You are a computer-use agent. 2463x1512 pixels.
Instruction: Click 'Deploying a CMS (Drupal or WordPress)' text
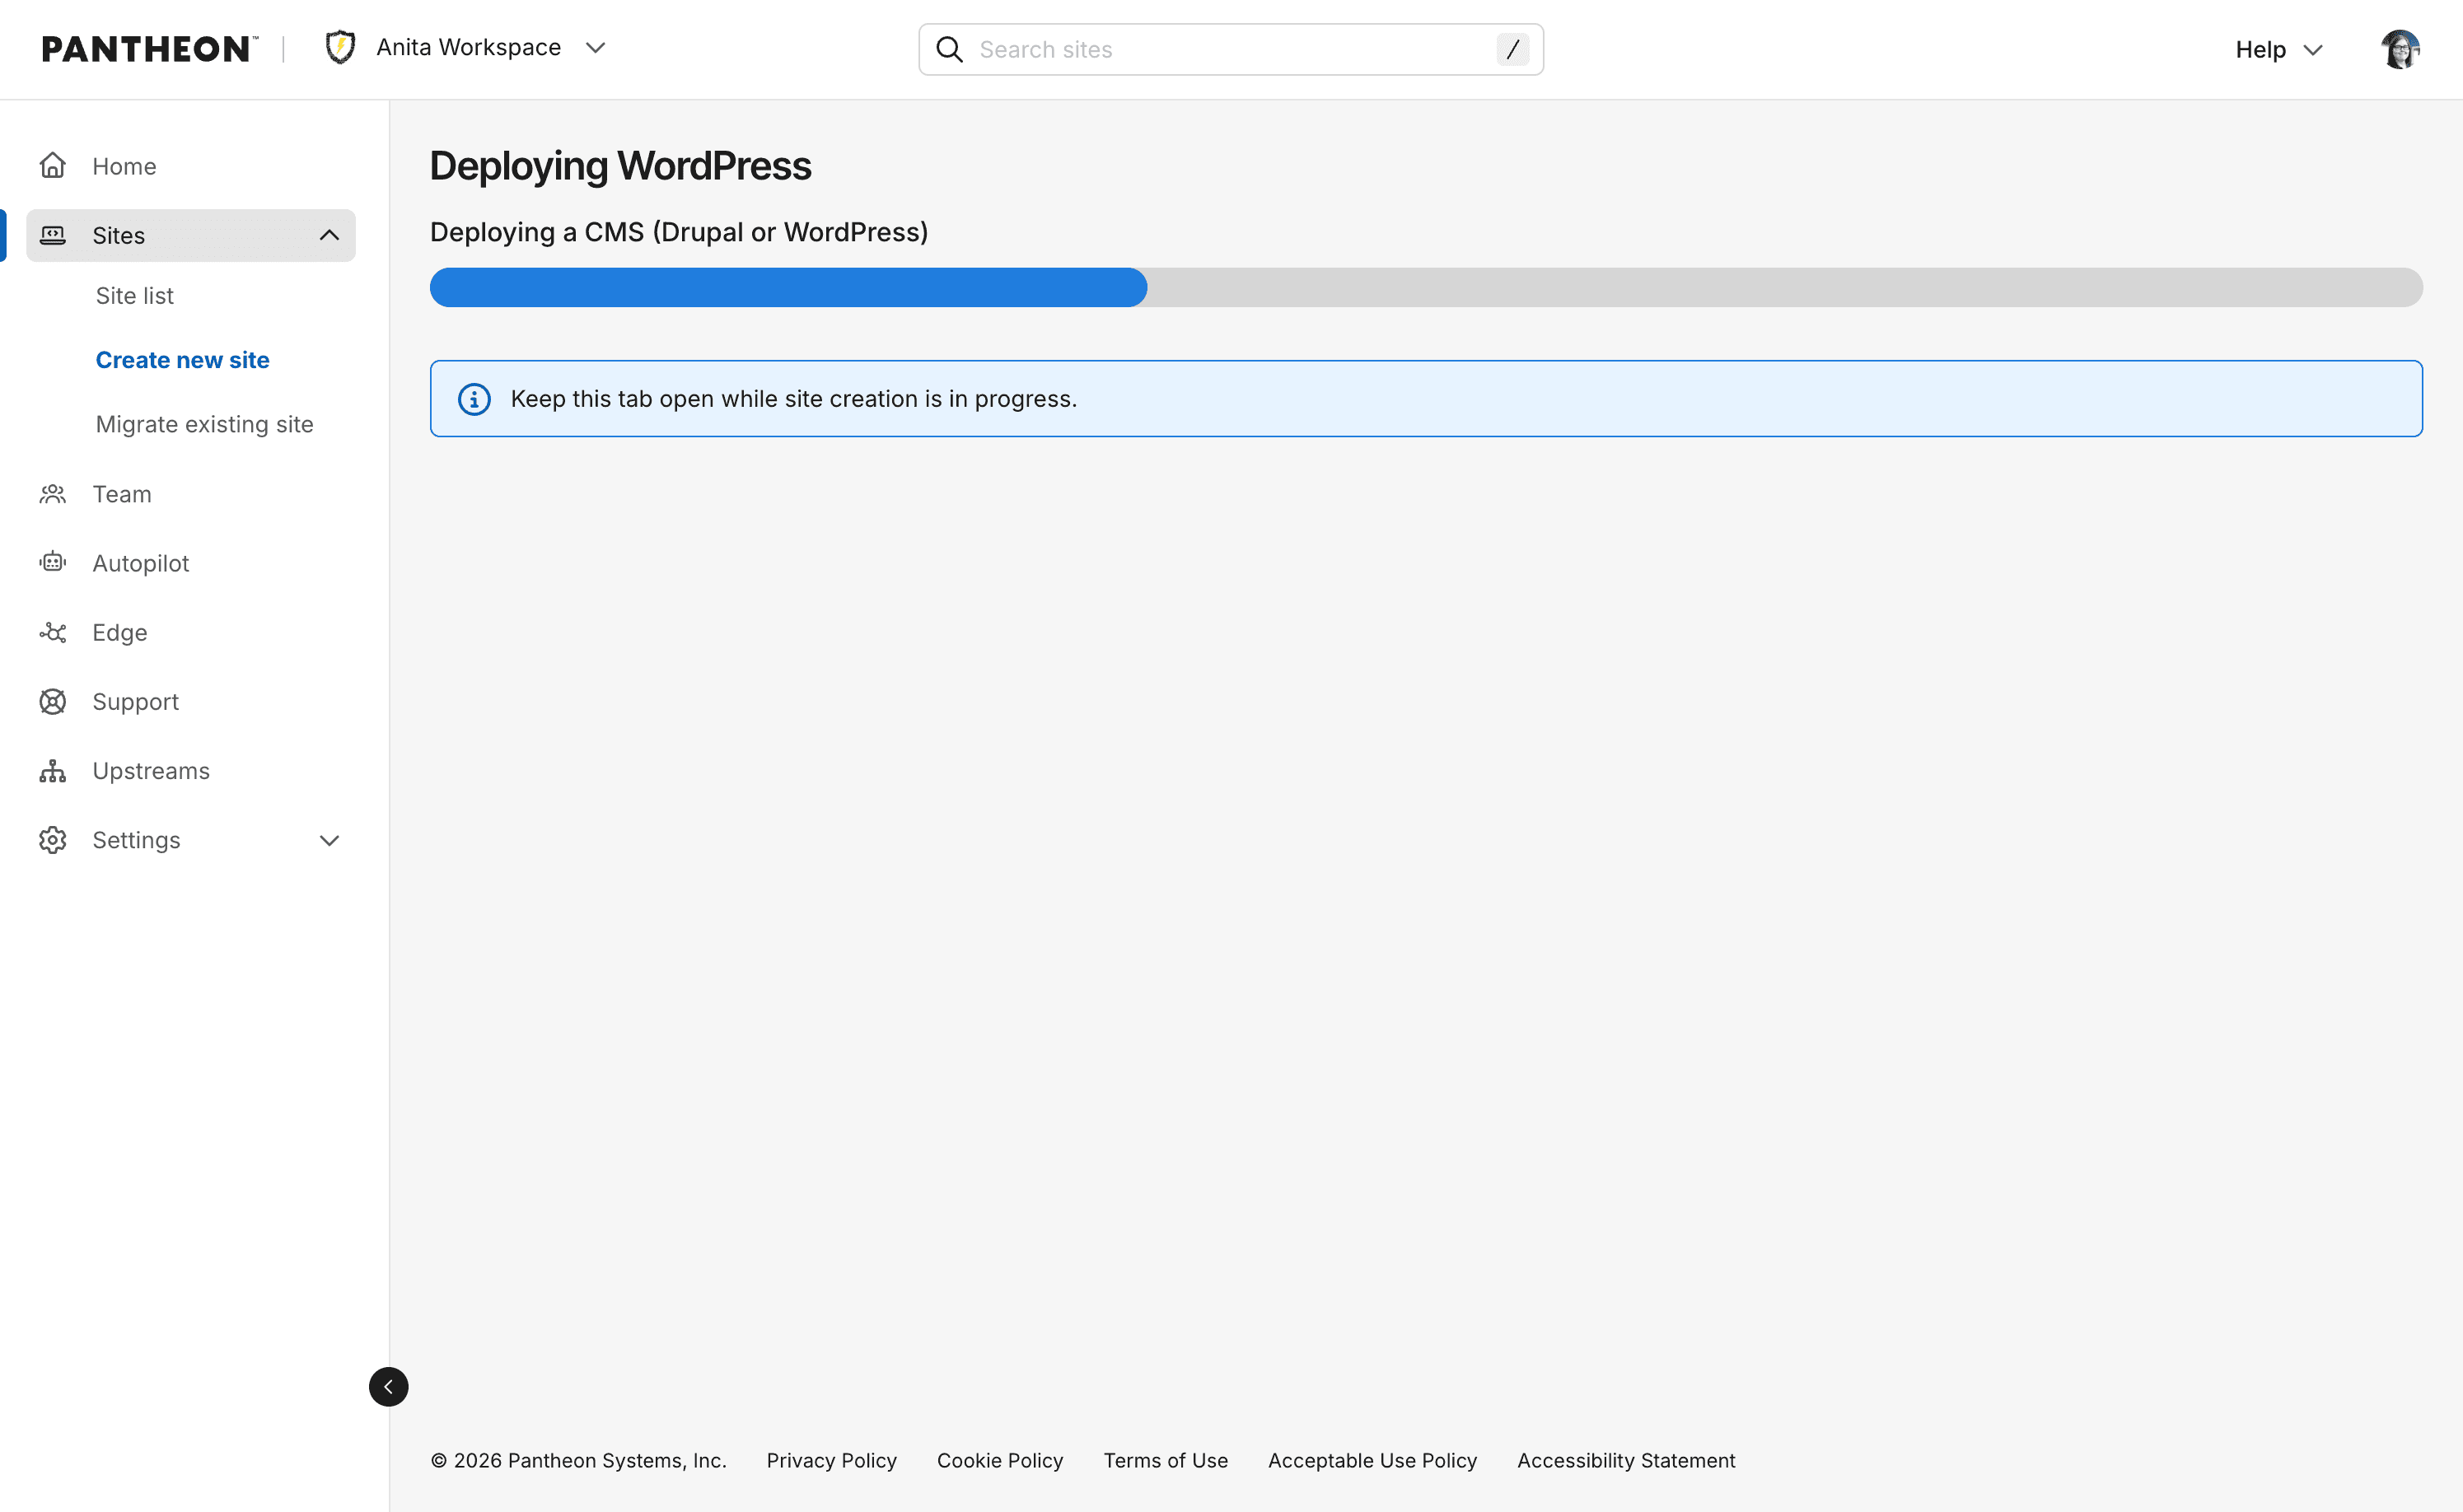point(679,232)
